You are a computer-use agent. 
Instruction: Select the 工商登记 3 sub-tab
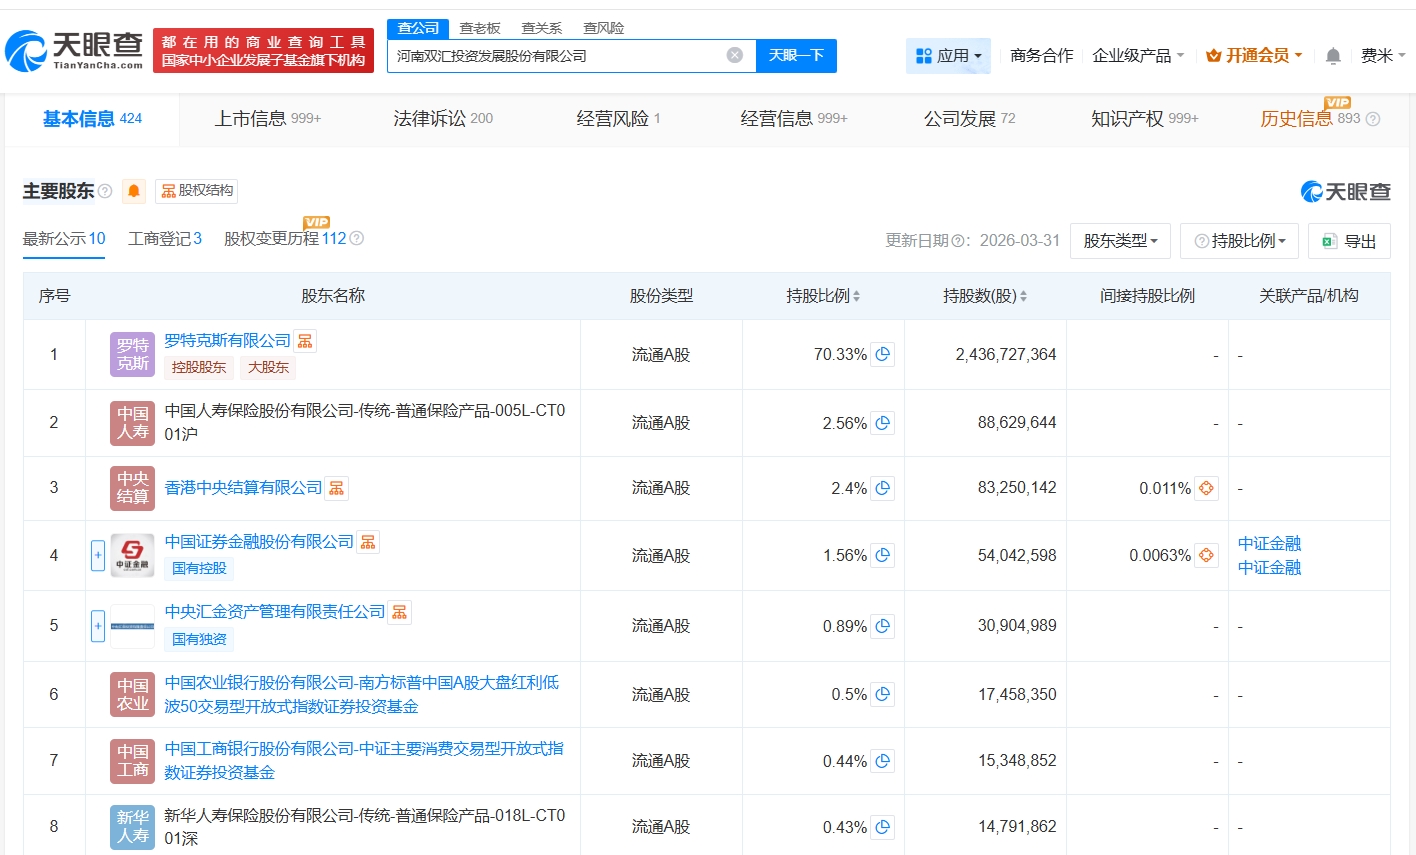pos(165,239)
